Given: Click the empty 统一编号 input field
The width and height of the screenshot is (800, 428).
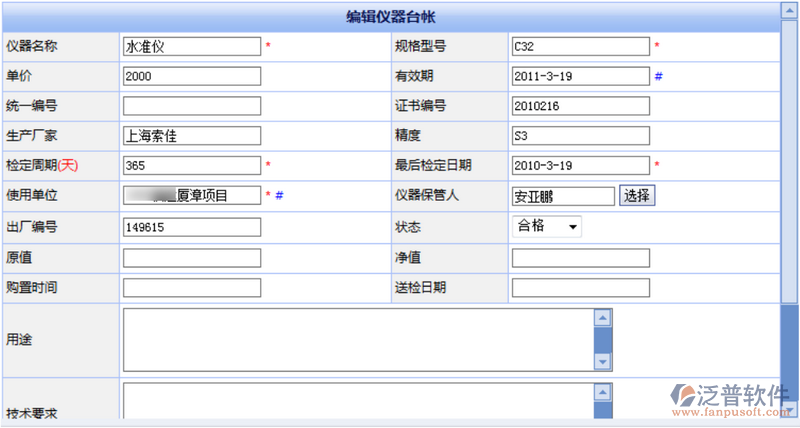Looking at the screenshot, I should click(191, 106).
